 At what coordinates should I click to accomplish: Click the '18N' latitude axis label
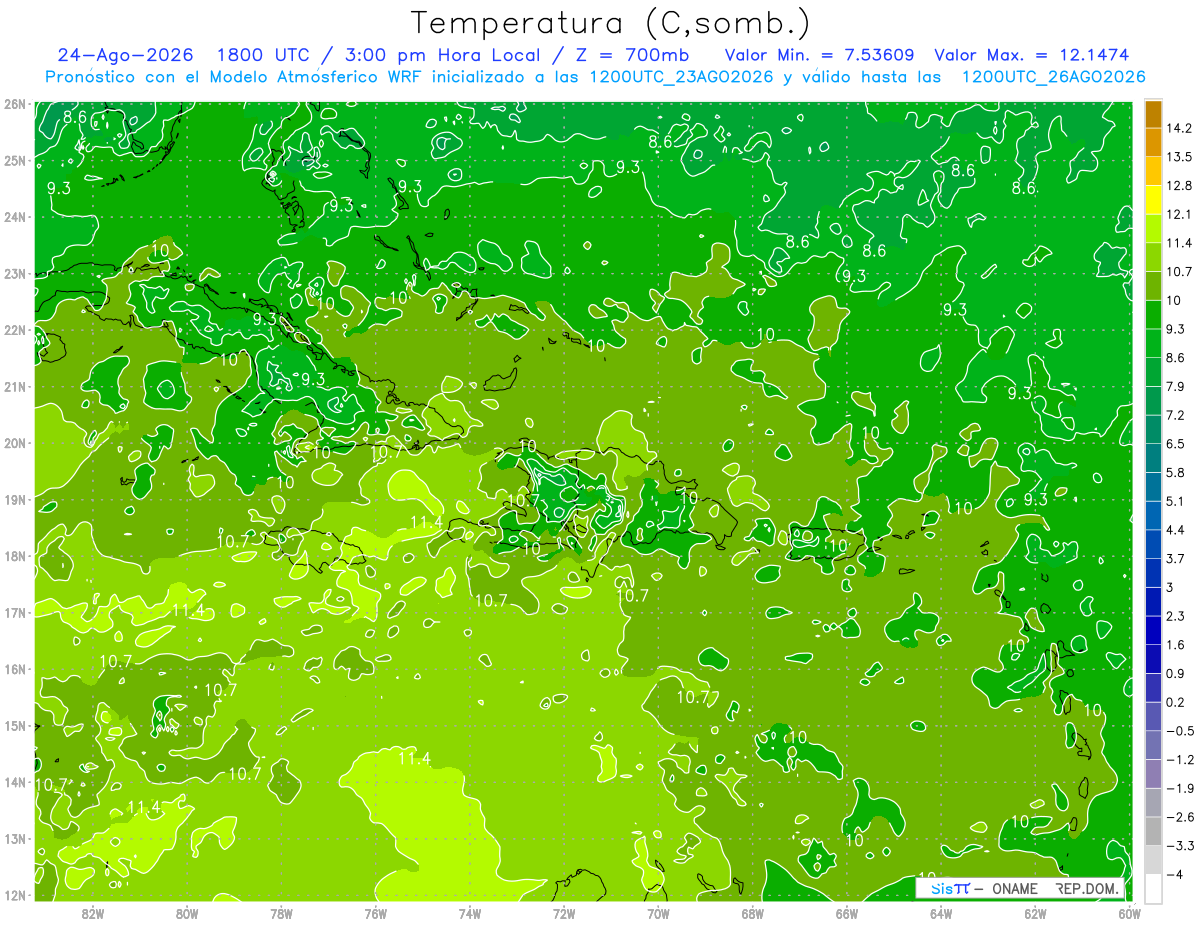coord(14,556)
